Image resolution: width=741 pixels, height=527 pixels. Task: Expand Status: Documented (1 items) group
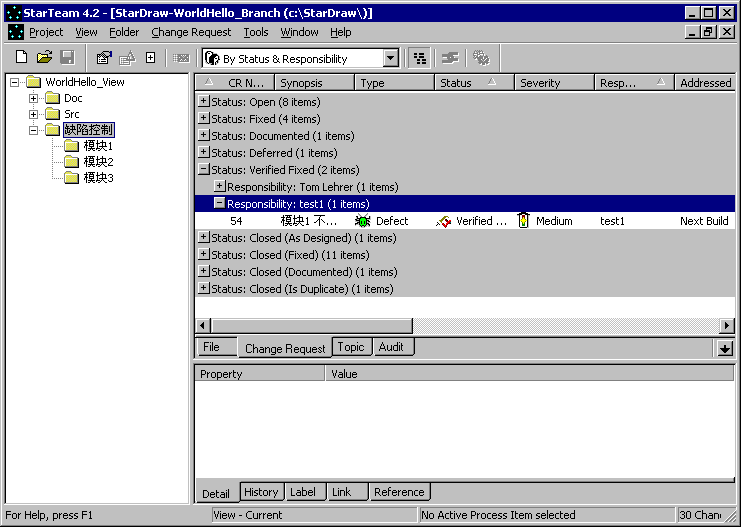203,135
